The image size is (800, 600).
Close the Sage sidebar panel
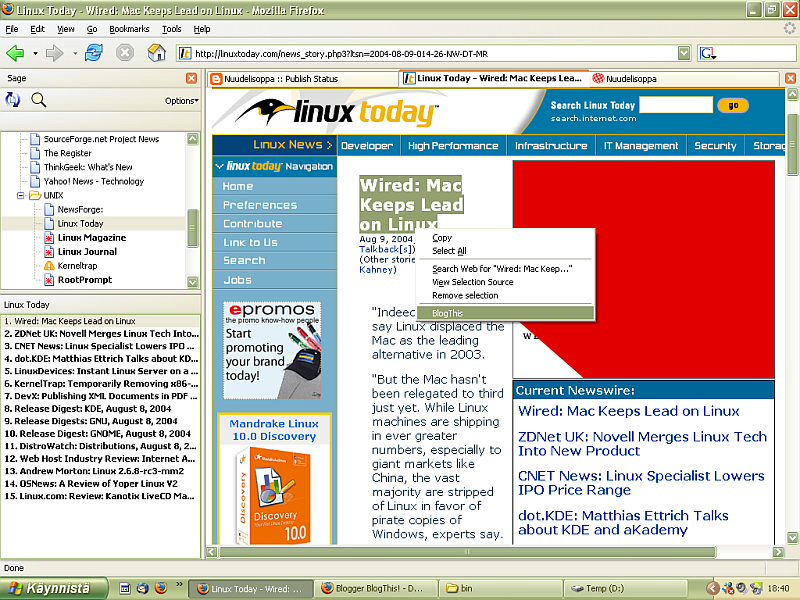click(191, 78)
